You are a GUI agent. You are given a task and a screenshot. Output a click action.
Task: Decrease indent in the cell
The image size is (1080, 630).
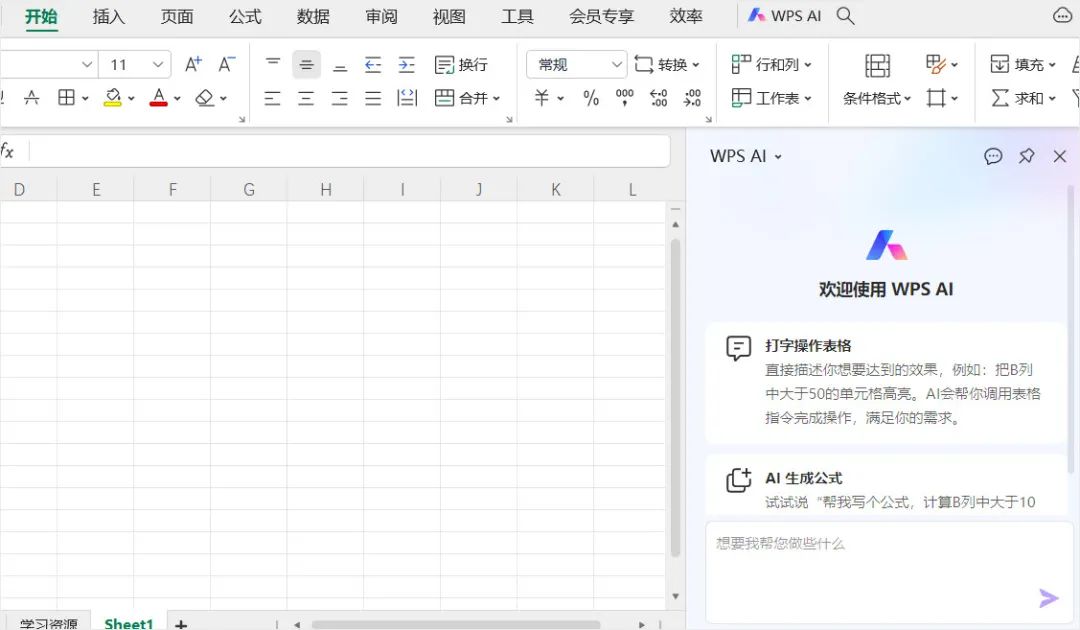point(373,65)
